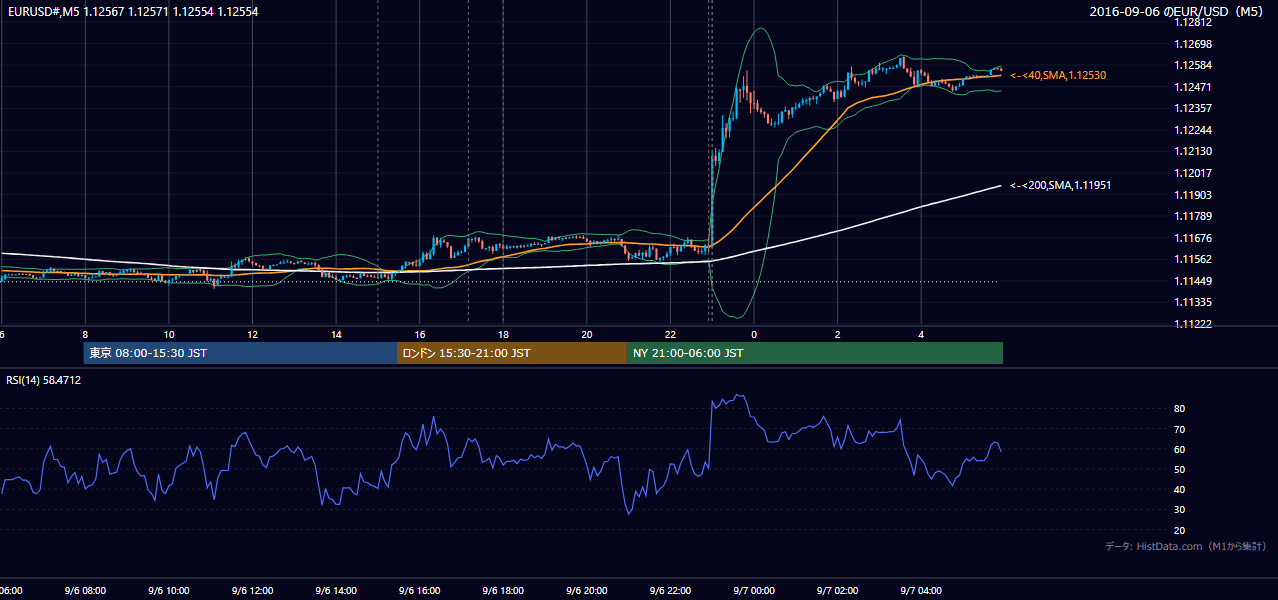This screenshot has width=1278, height=600.
Task: Click hour tick 22 under price chart
Action: tap(670, 334)
